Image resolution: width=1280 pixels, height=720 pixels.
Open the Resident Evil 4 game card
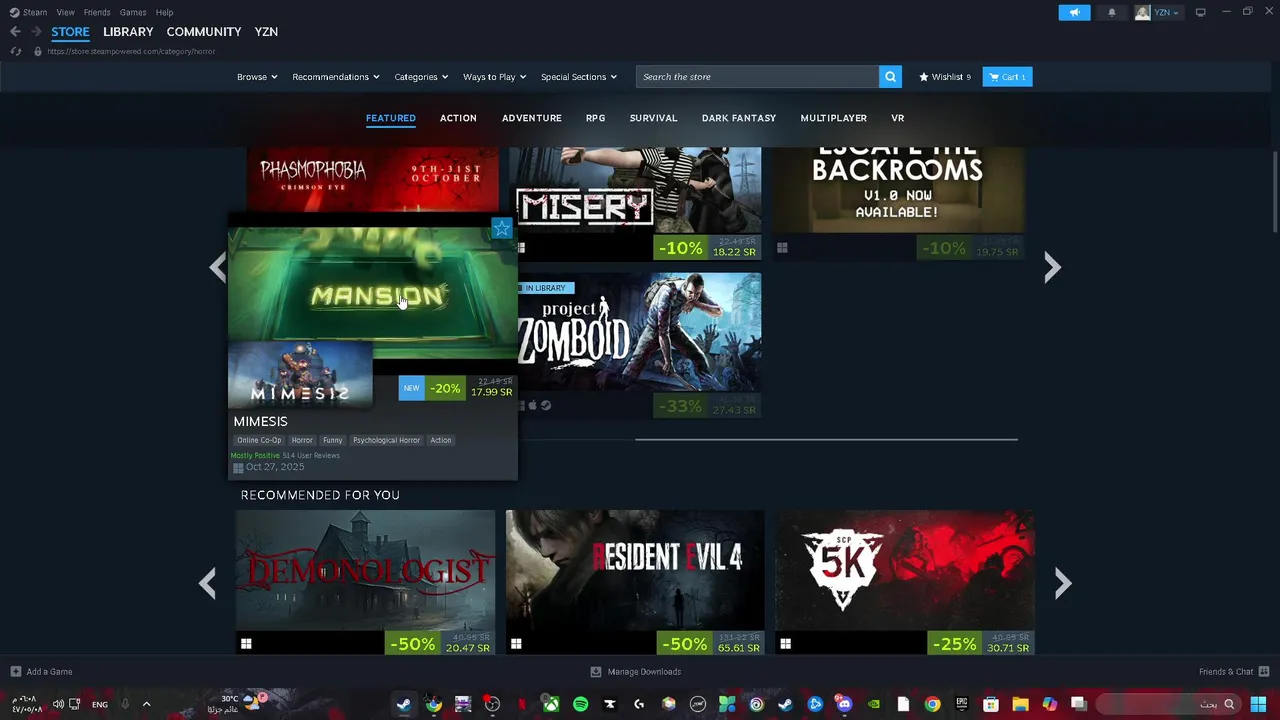click(x=635, y=582)
